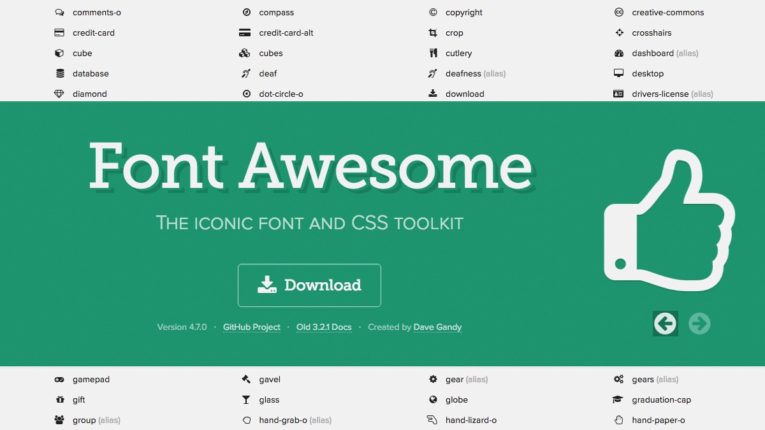Image resolution: width=765 pixels, height=430 pixels.
Task: Click the creative-commons icon
Action: tap(619, 12)
